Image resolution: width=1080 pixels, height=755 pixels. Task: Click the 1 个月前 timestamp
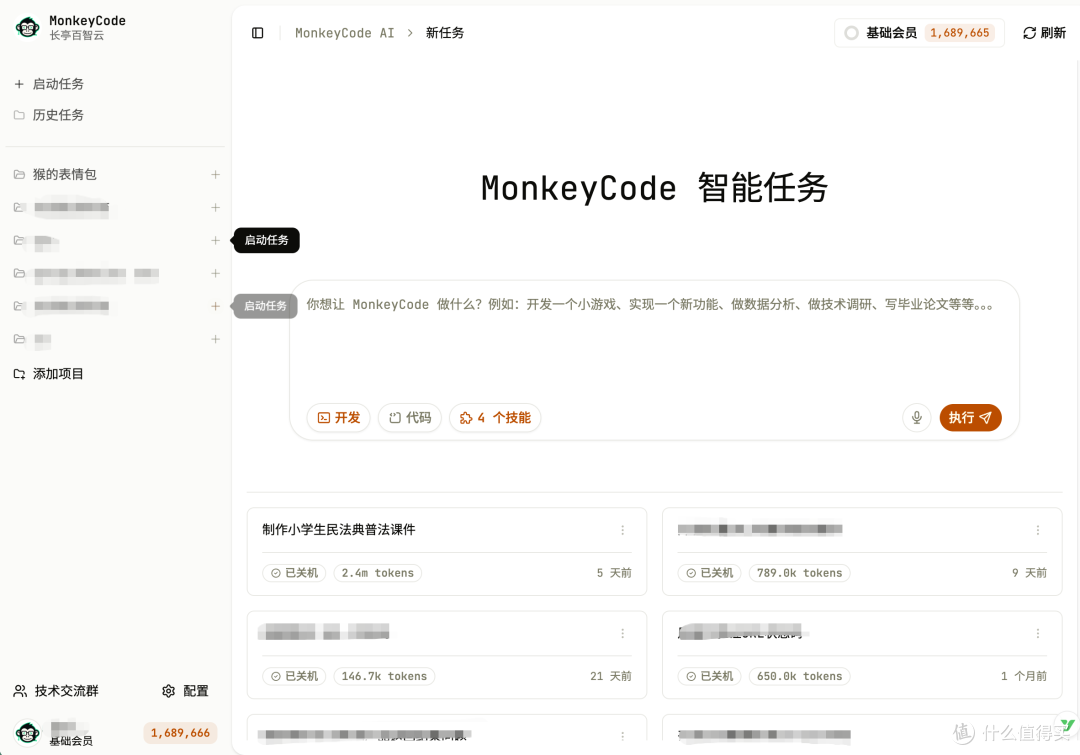coord(1024,676)
